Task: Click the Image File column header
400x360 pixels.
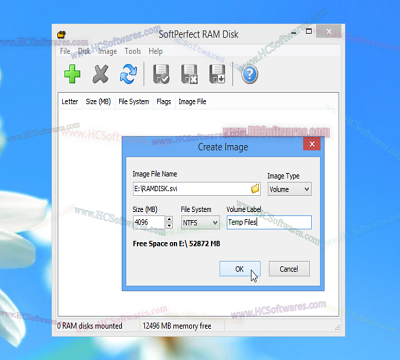Action: point(192,102)
